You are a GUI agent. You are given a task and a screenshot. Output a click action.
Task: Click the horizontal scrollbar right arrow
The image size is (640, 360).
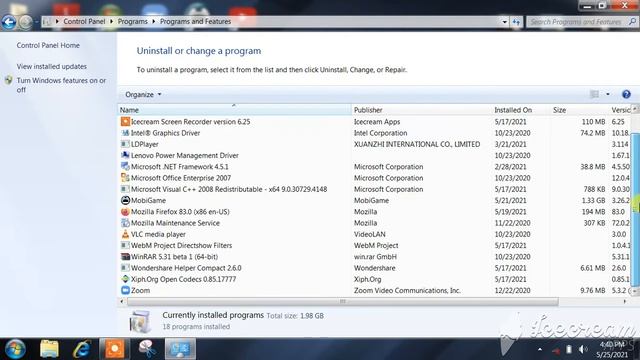pos(624,302)
